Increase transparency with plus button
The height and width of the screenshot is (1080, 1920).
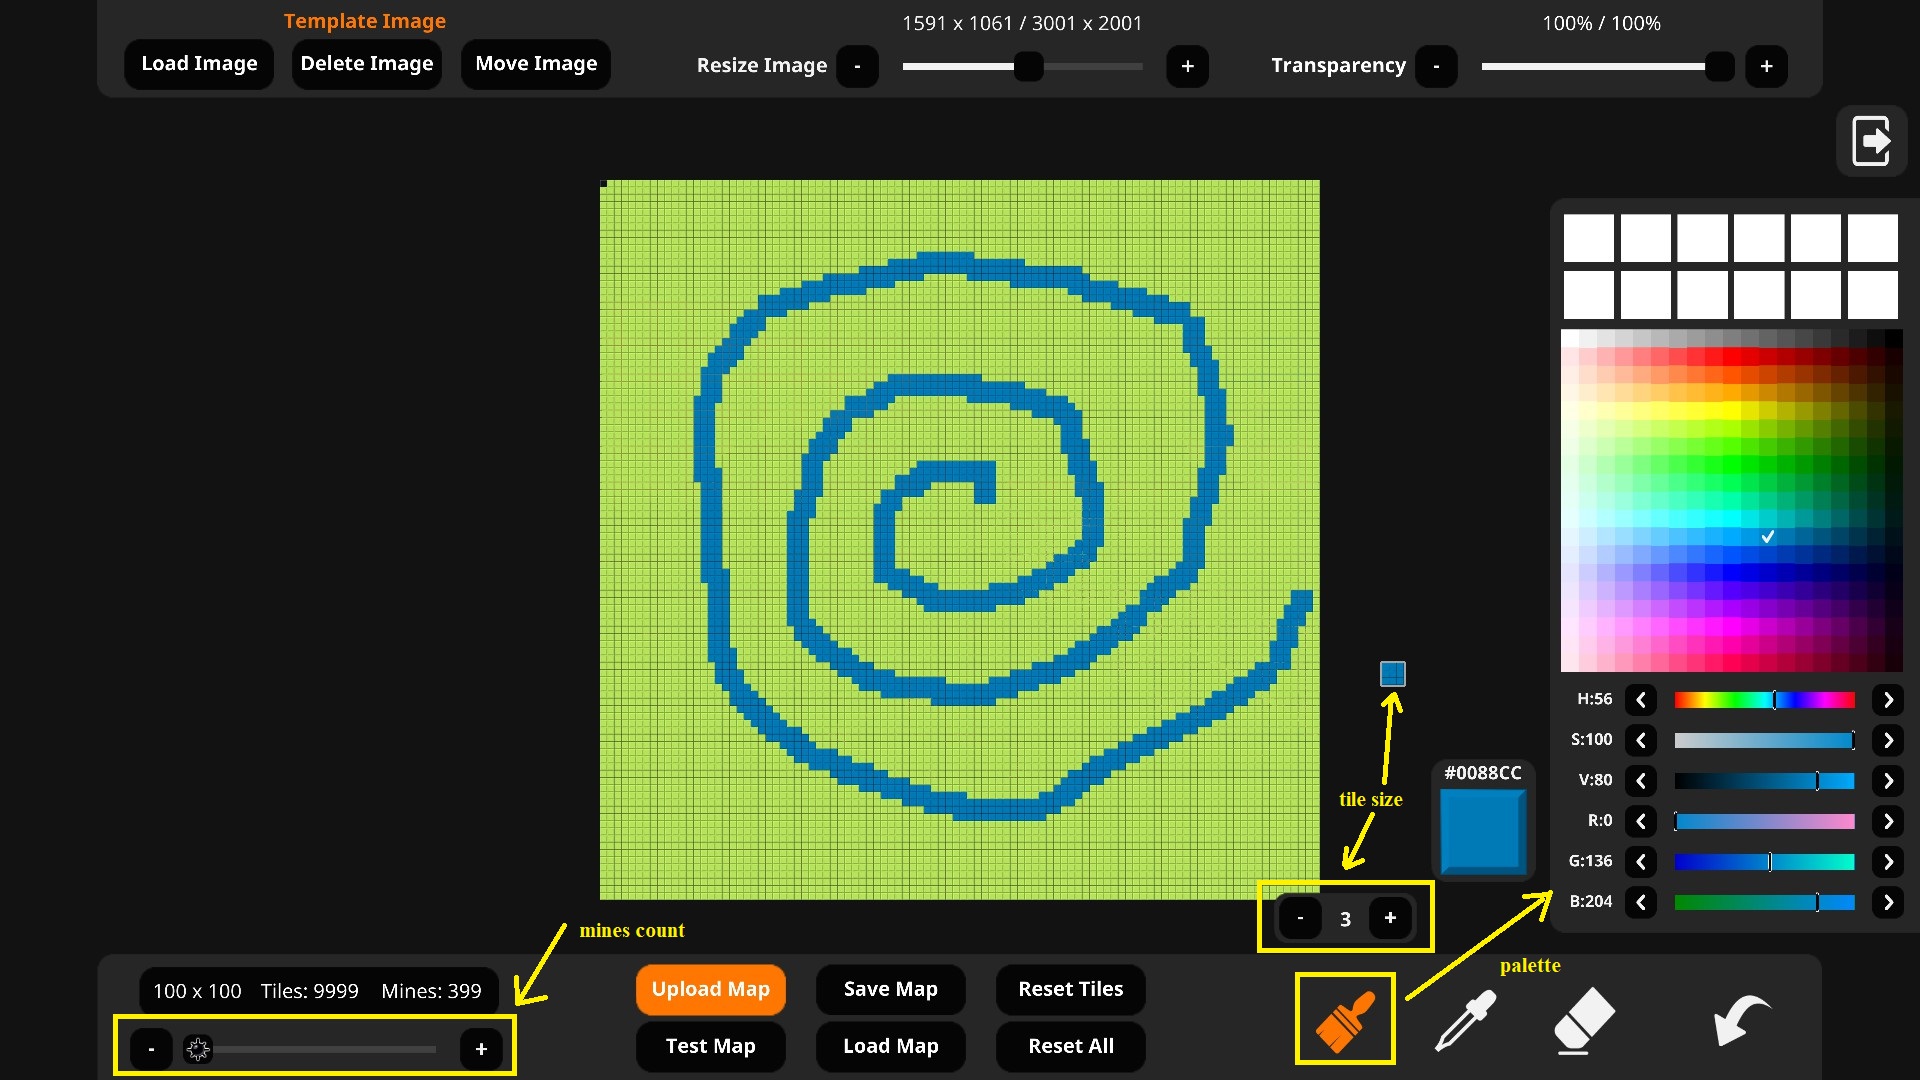point(1766,66)
